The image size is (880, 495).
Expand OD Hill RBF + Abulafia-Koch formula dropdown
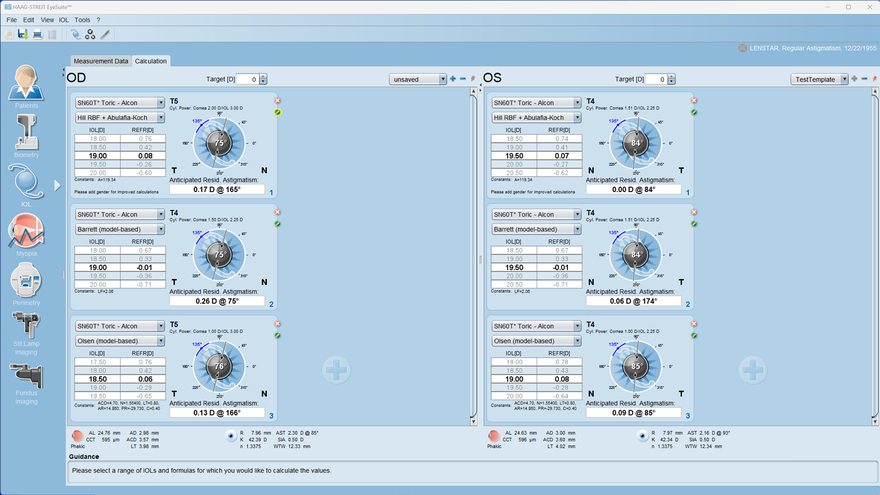[x=162, y=117]
